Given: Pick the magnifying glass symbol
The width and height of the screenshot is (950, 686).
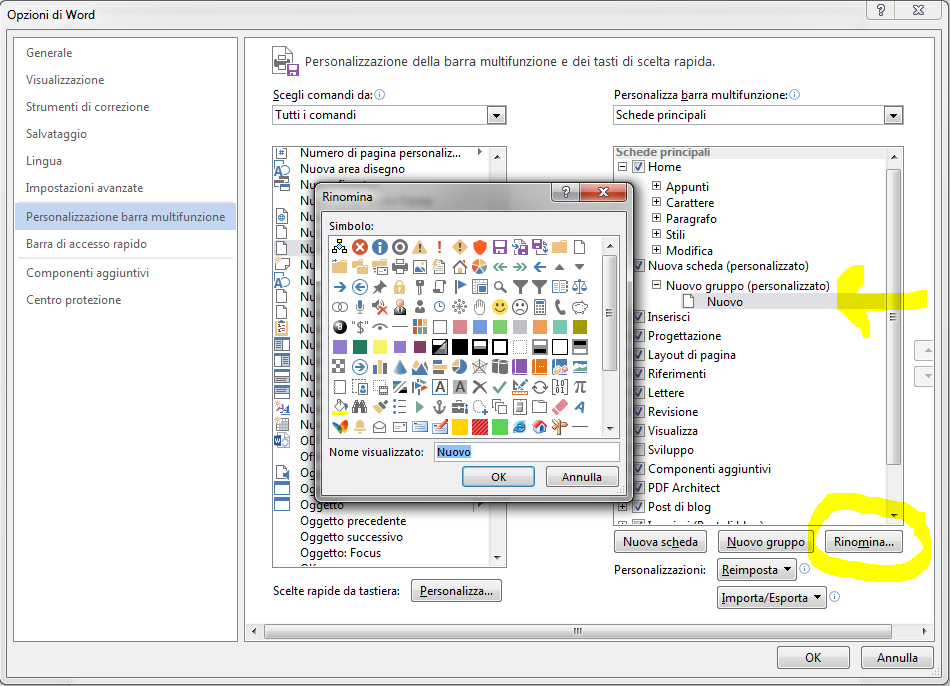Looking at the screenshot, I should click(500, 287).
